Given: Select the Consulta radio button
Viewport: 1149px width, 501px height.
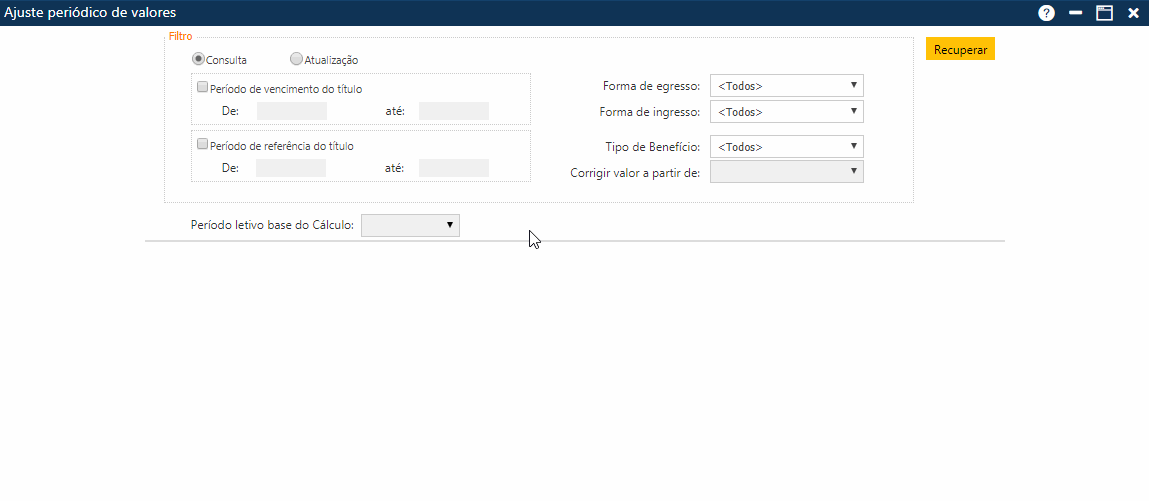Looking at the screenshot, I should [x=198, y=59].
